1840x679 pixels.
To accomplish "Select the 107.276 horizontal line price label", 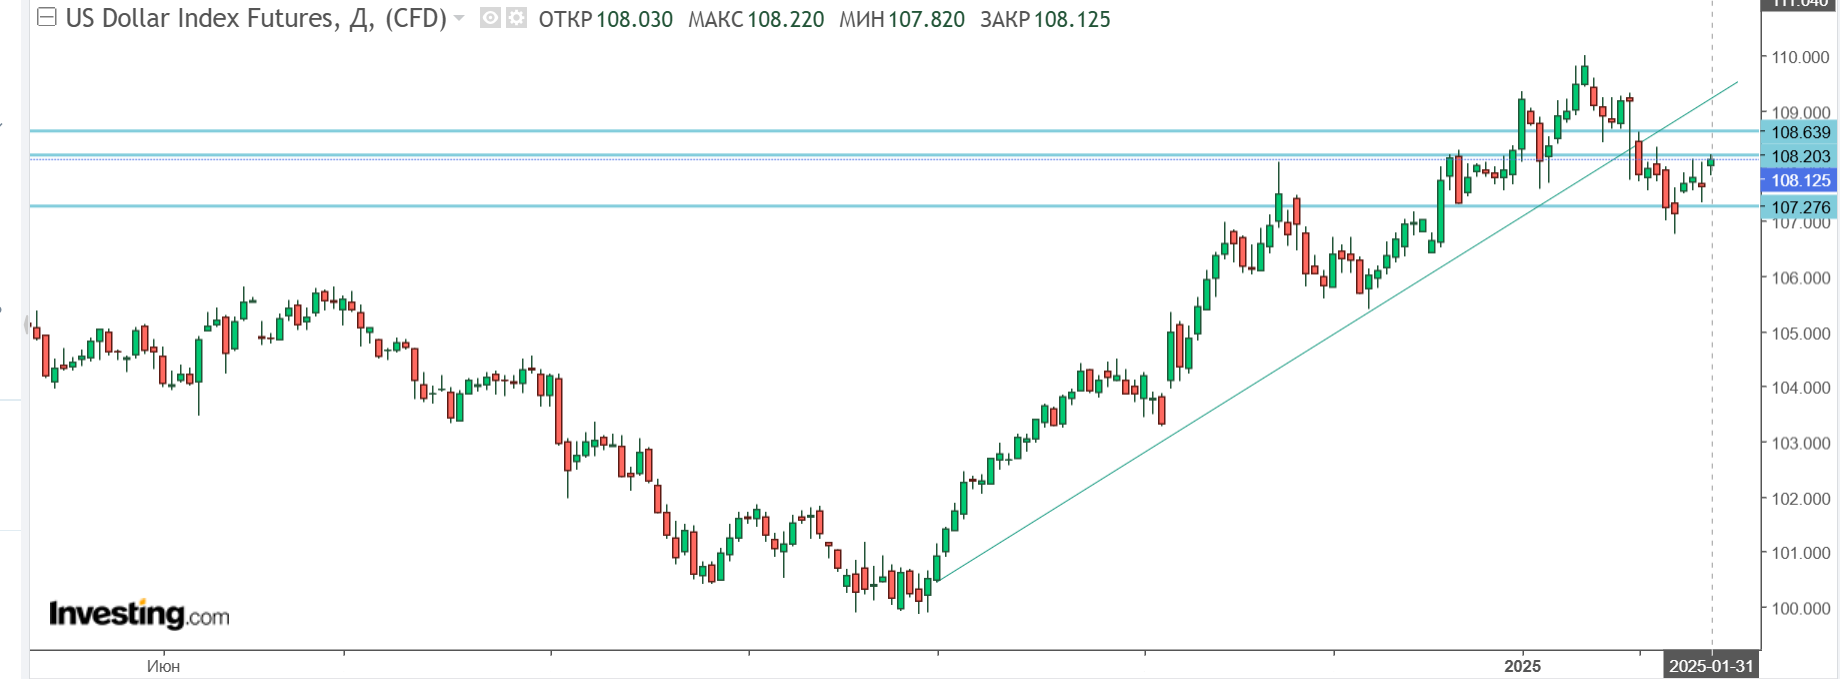I will pyautogui.click(x=1800, y=207).
